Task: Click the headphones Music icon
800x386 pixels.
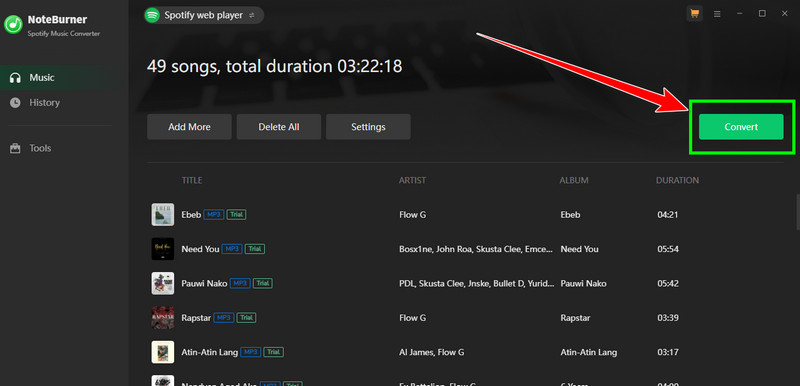Action: coord(15,78)
